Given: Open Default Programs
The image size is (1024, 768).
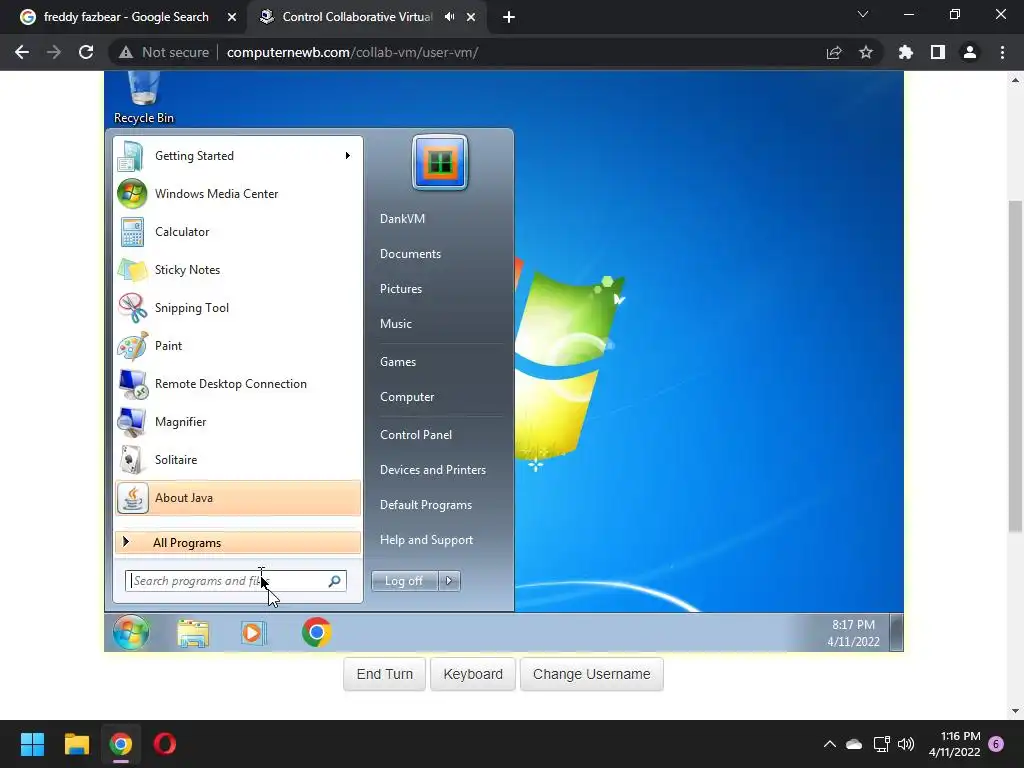Looking at the screenshot, I should [x=426, y=505].
